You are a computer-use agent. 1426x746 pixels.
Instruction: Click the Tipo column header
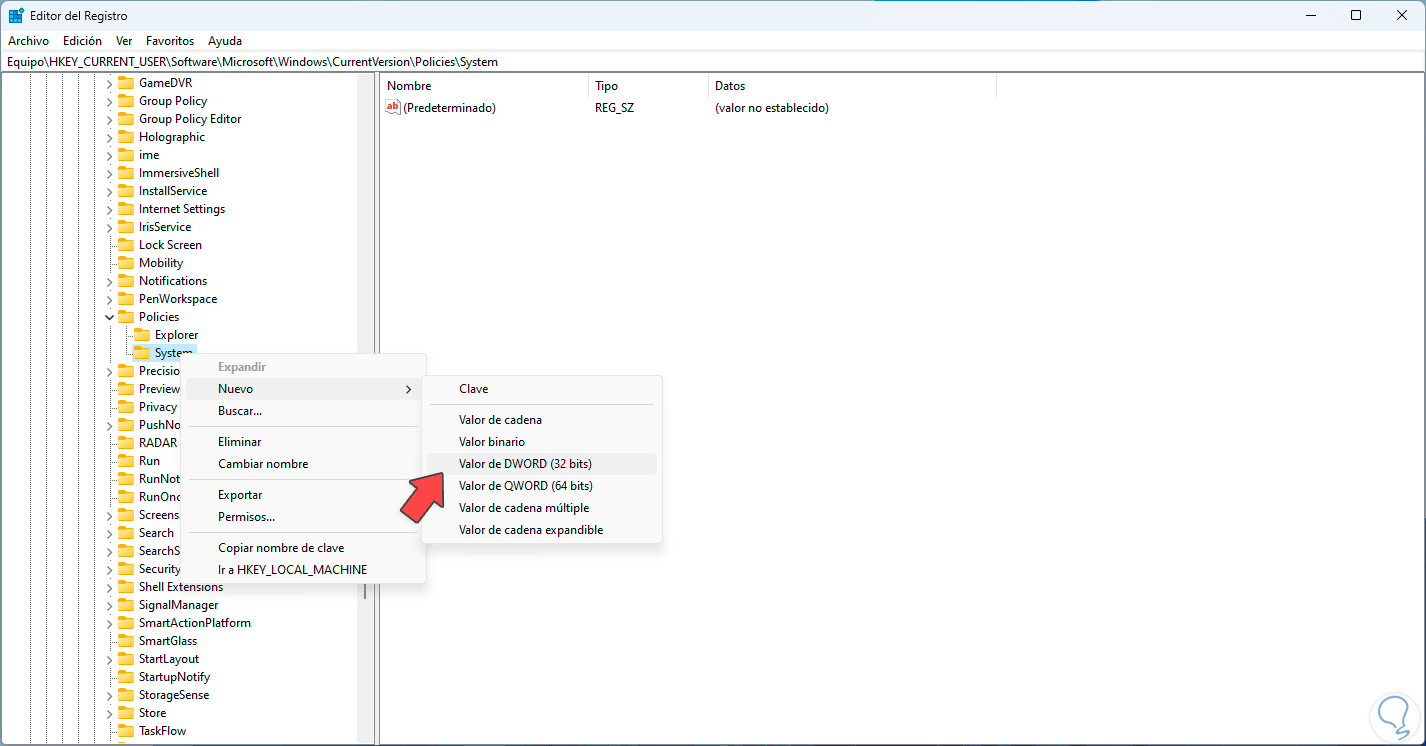point(648,86)
